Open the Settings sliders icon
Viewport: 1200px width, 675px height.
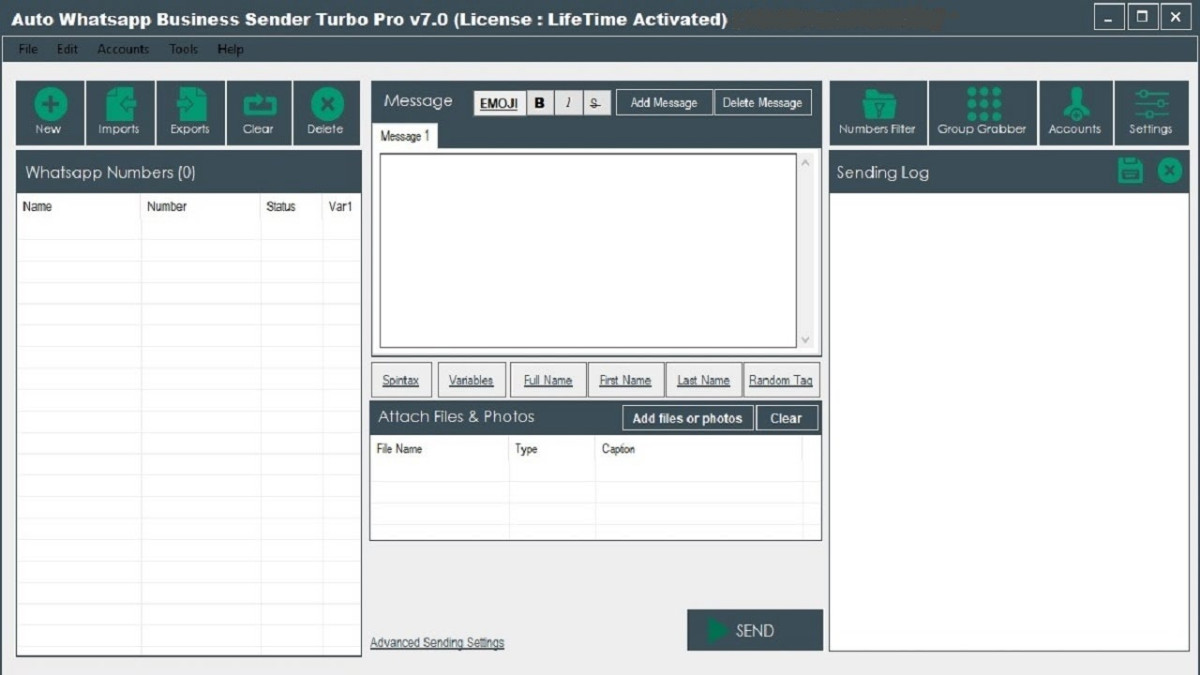pyautogui.click(x=1151, y=106)
